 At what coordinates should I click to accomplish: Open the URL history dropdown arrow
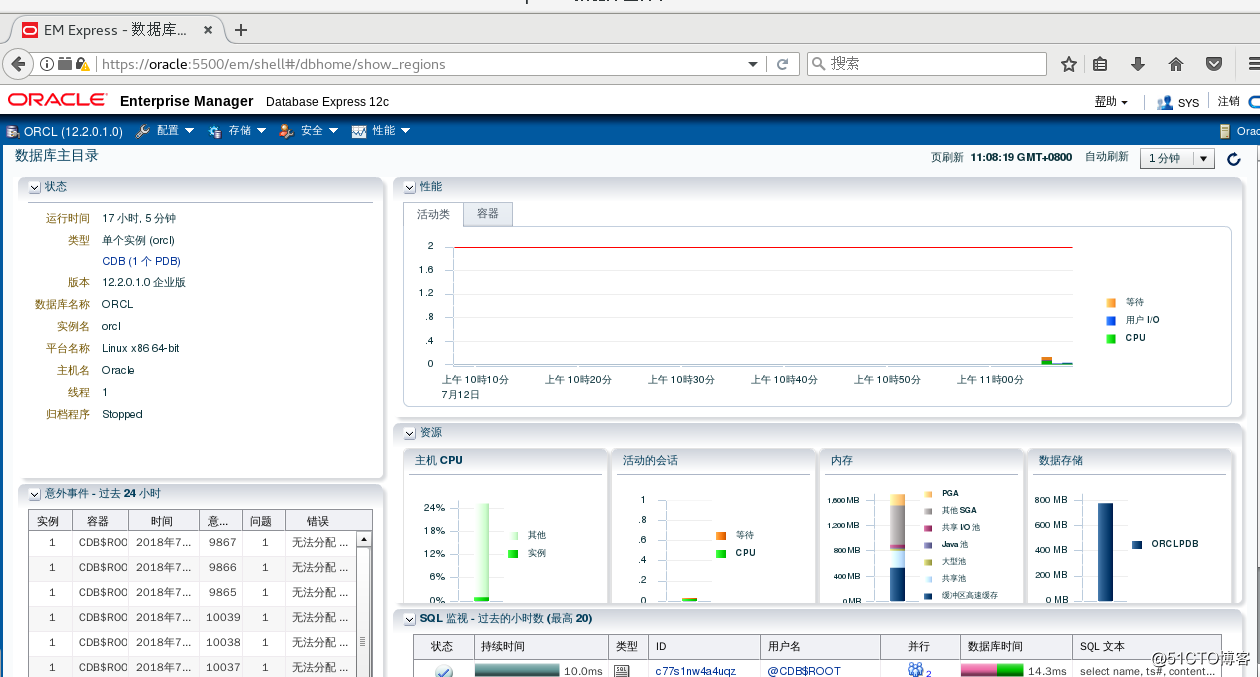[x=753, y=64]
